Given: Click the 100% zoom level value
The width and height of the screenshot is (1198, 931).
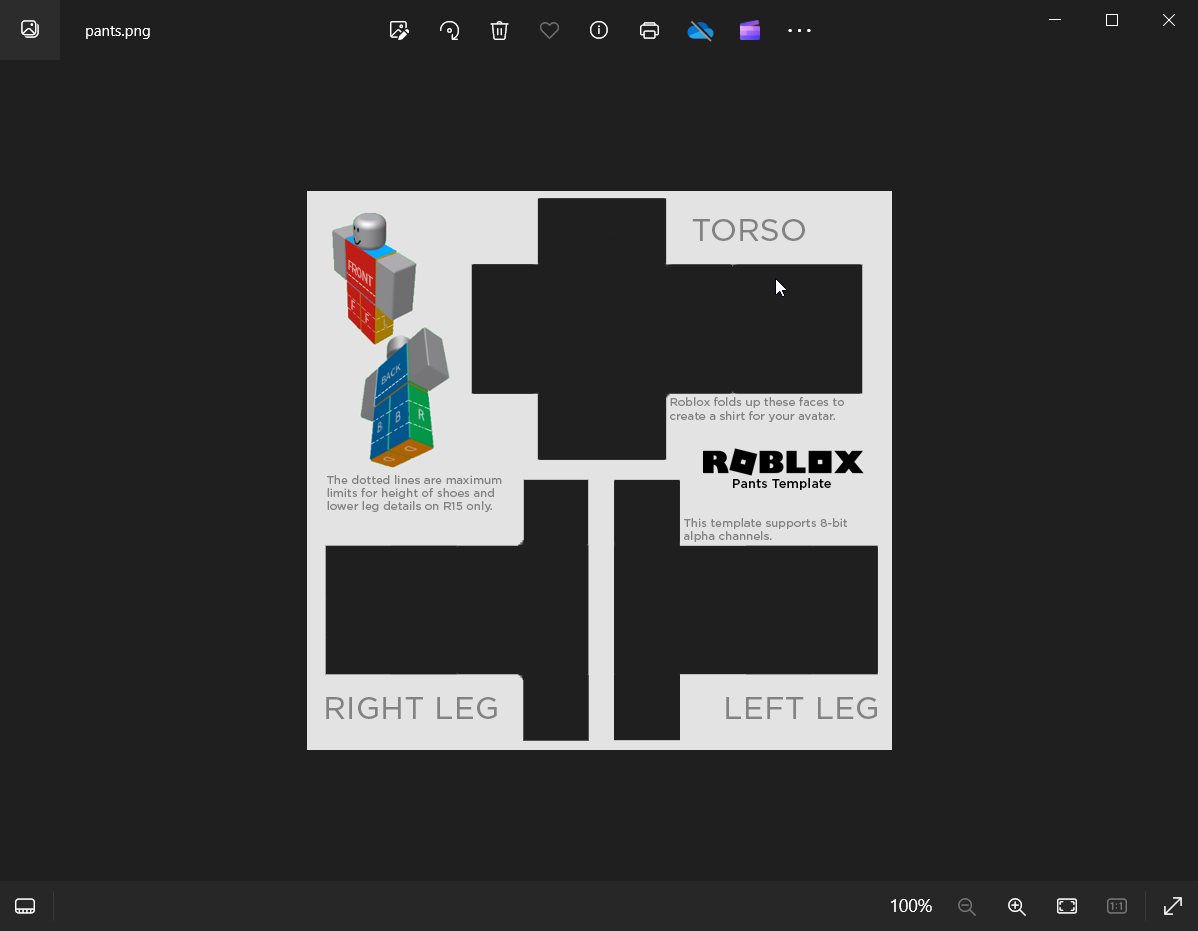Looking at the screenshot, I should (911, 906).
